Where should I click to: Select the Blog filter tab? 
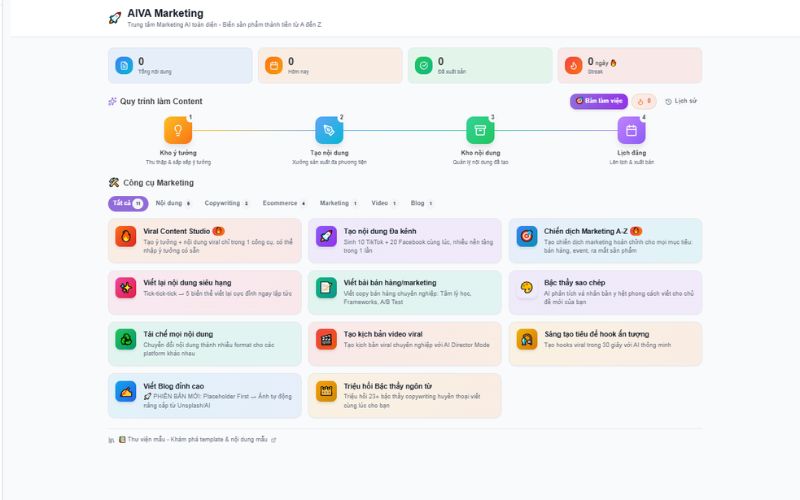(x=422, y=203)
